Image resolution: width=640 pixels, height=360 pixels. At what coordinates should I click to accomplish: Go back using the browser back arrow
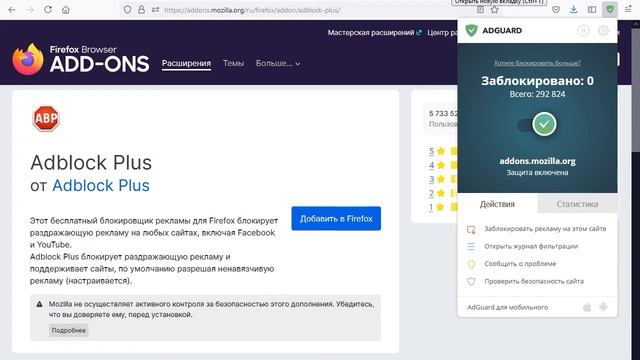(x=12, y=9)
